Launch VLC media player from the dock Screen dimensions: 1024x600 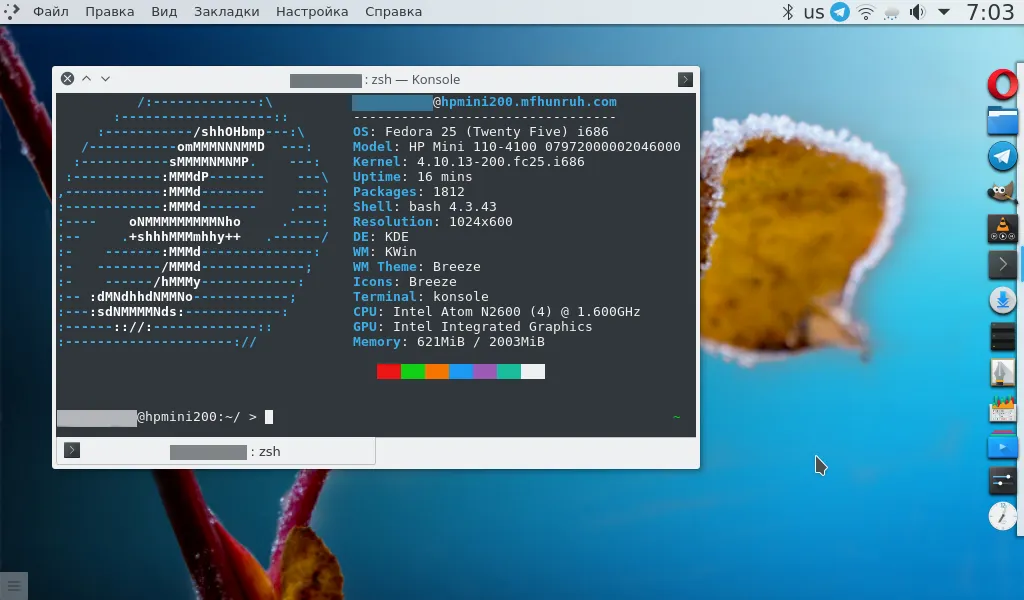(x=1002, y=229)
